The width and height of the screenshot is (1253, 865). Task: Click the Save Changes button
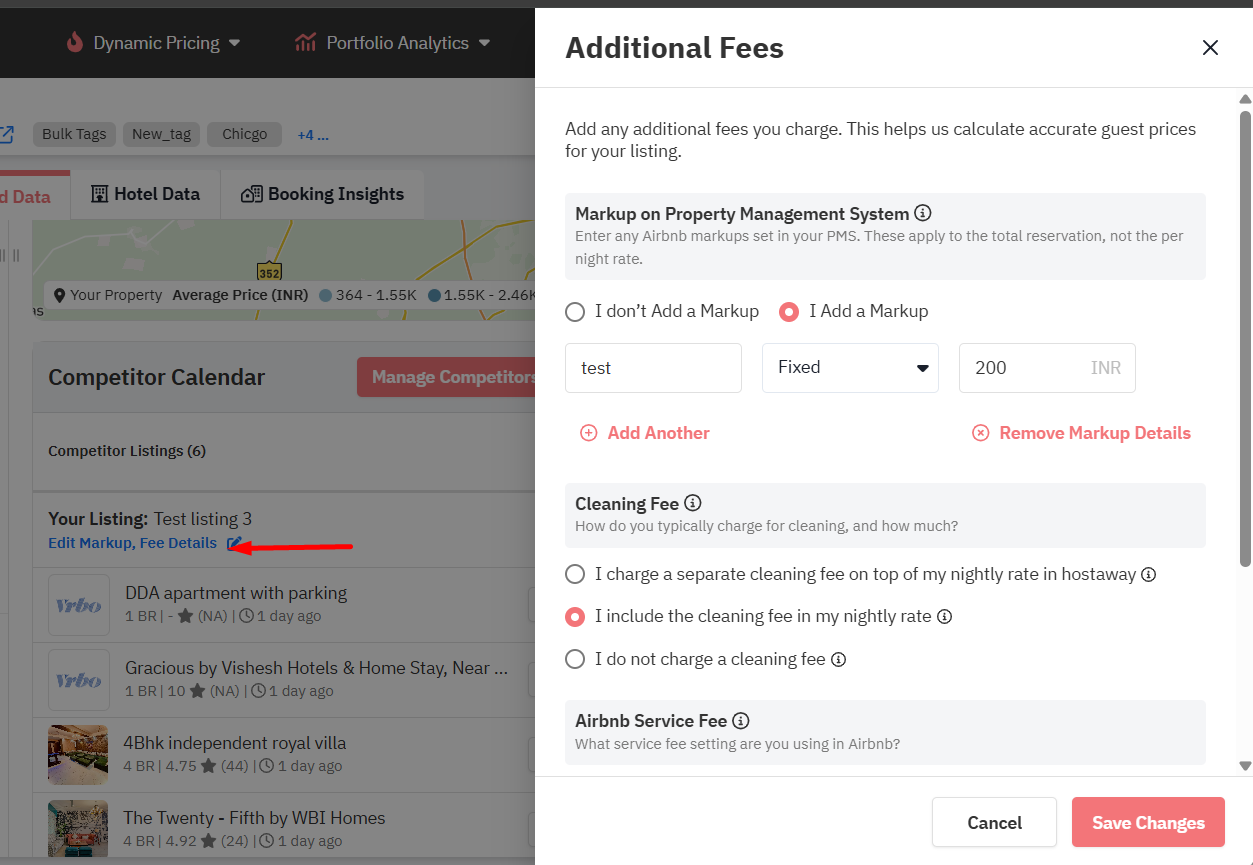click(1148, 823)
